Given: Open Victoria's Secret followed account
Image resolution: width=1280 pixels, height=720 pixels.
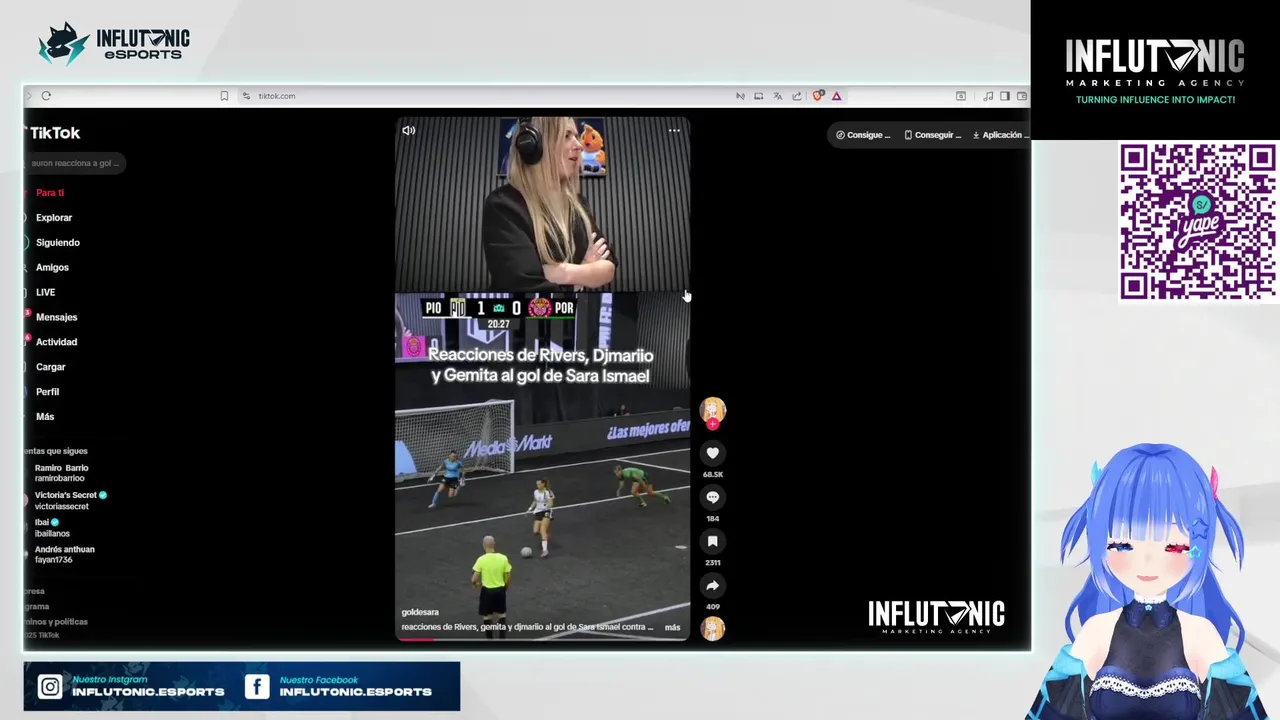Looking at the screenshot, I should pyautogui.click(x=70, y=500).
